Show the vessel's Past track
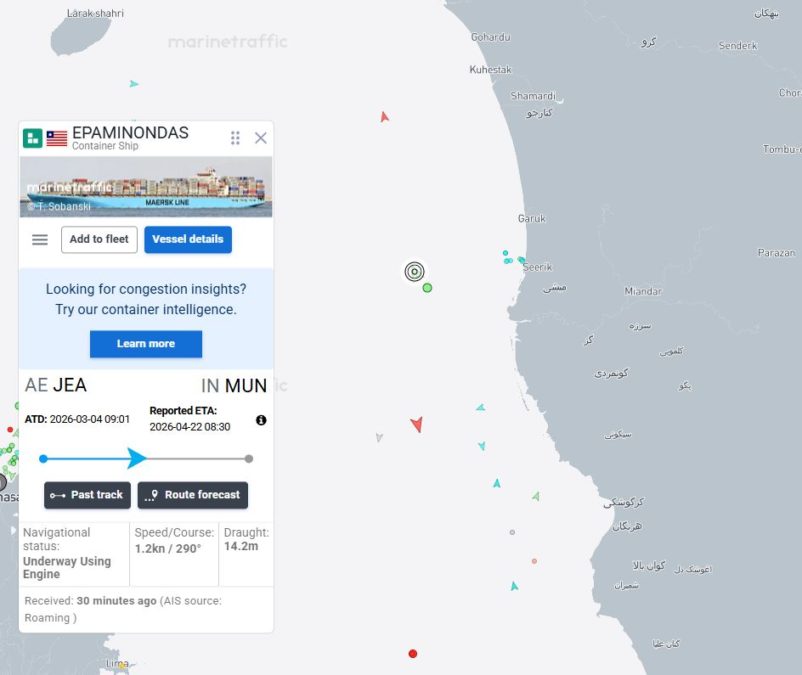 [87, 495]
